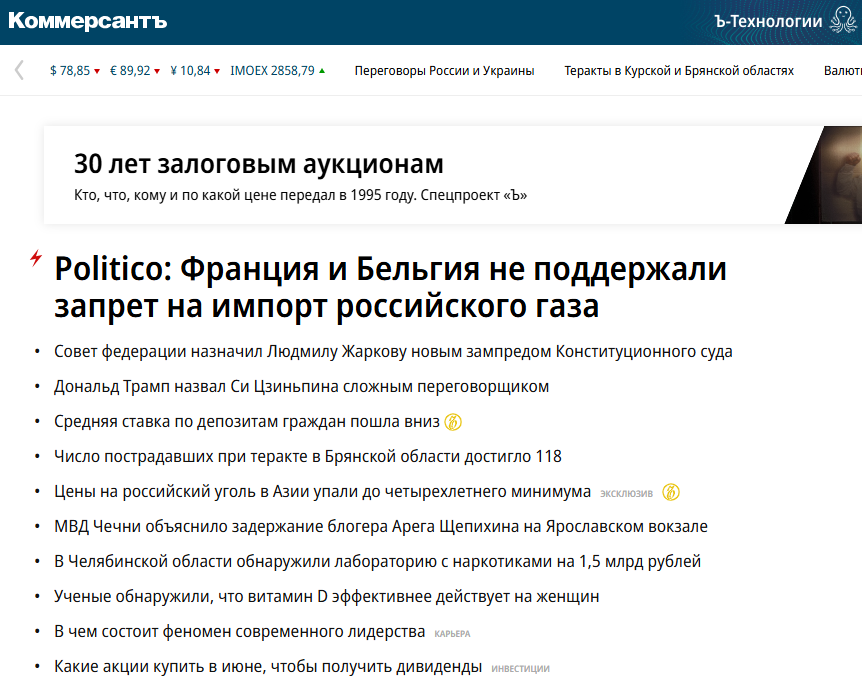
Task: Select Теракты в Курской и Брянской областях topic
Action: tap(678, 71)
